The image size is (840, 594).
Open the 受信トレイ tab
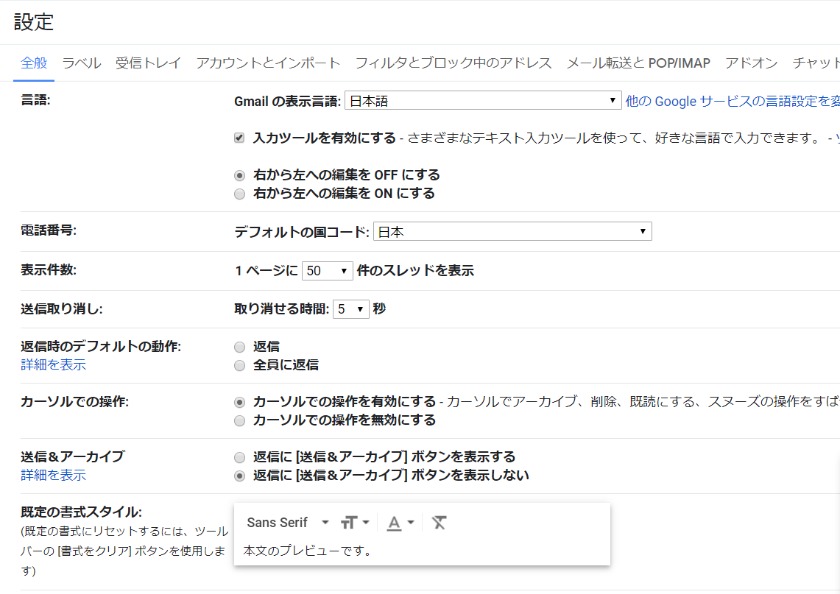point(148,63)
